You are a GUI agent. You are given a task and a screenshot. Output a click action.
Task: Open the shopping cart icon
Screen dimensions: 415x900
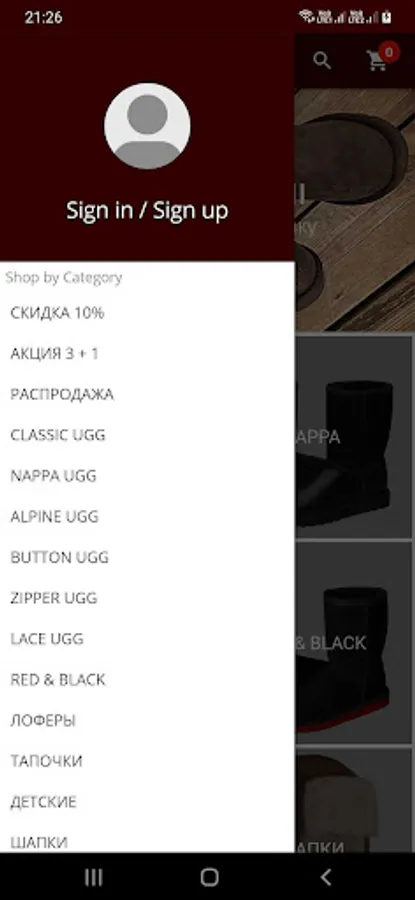coord(377,61)
